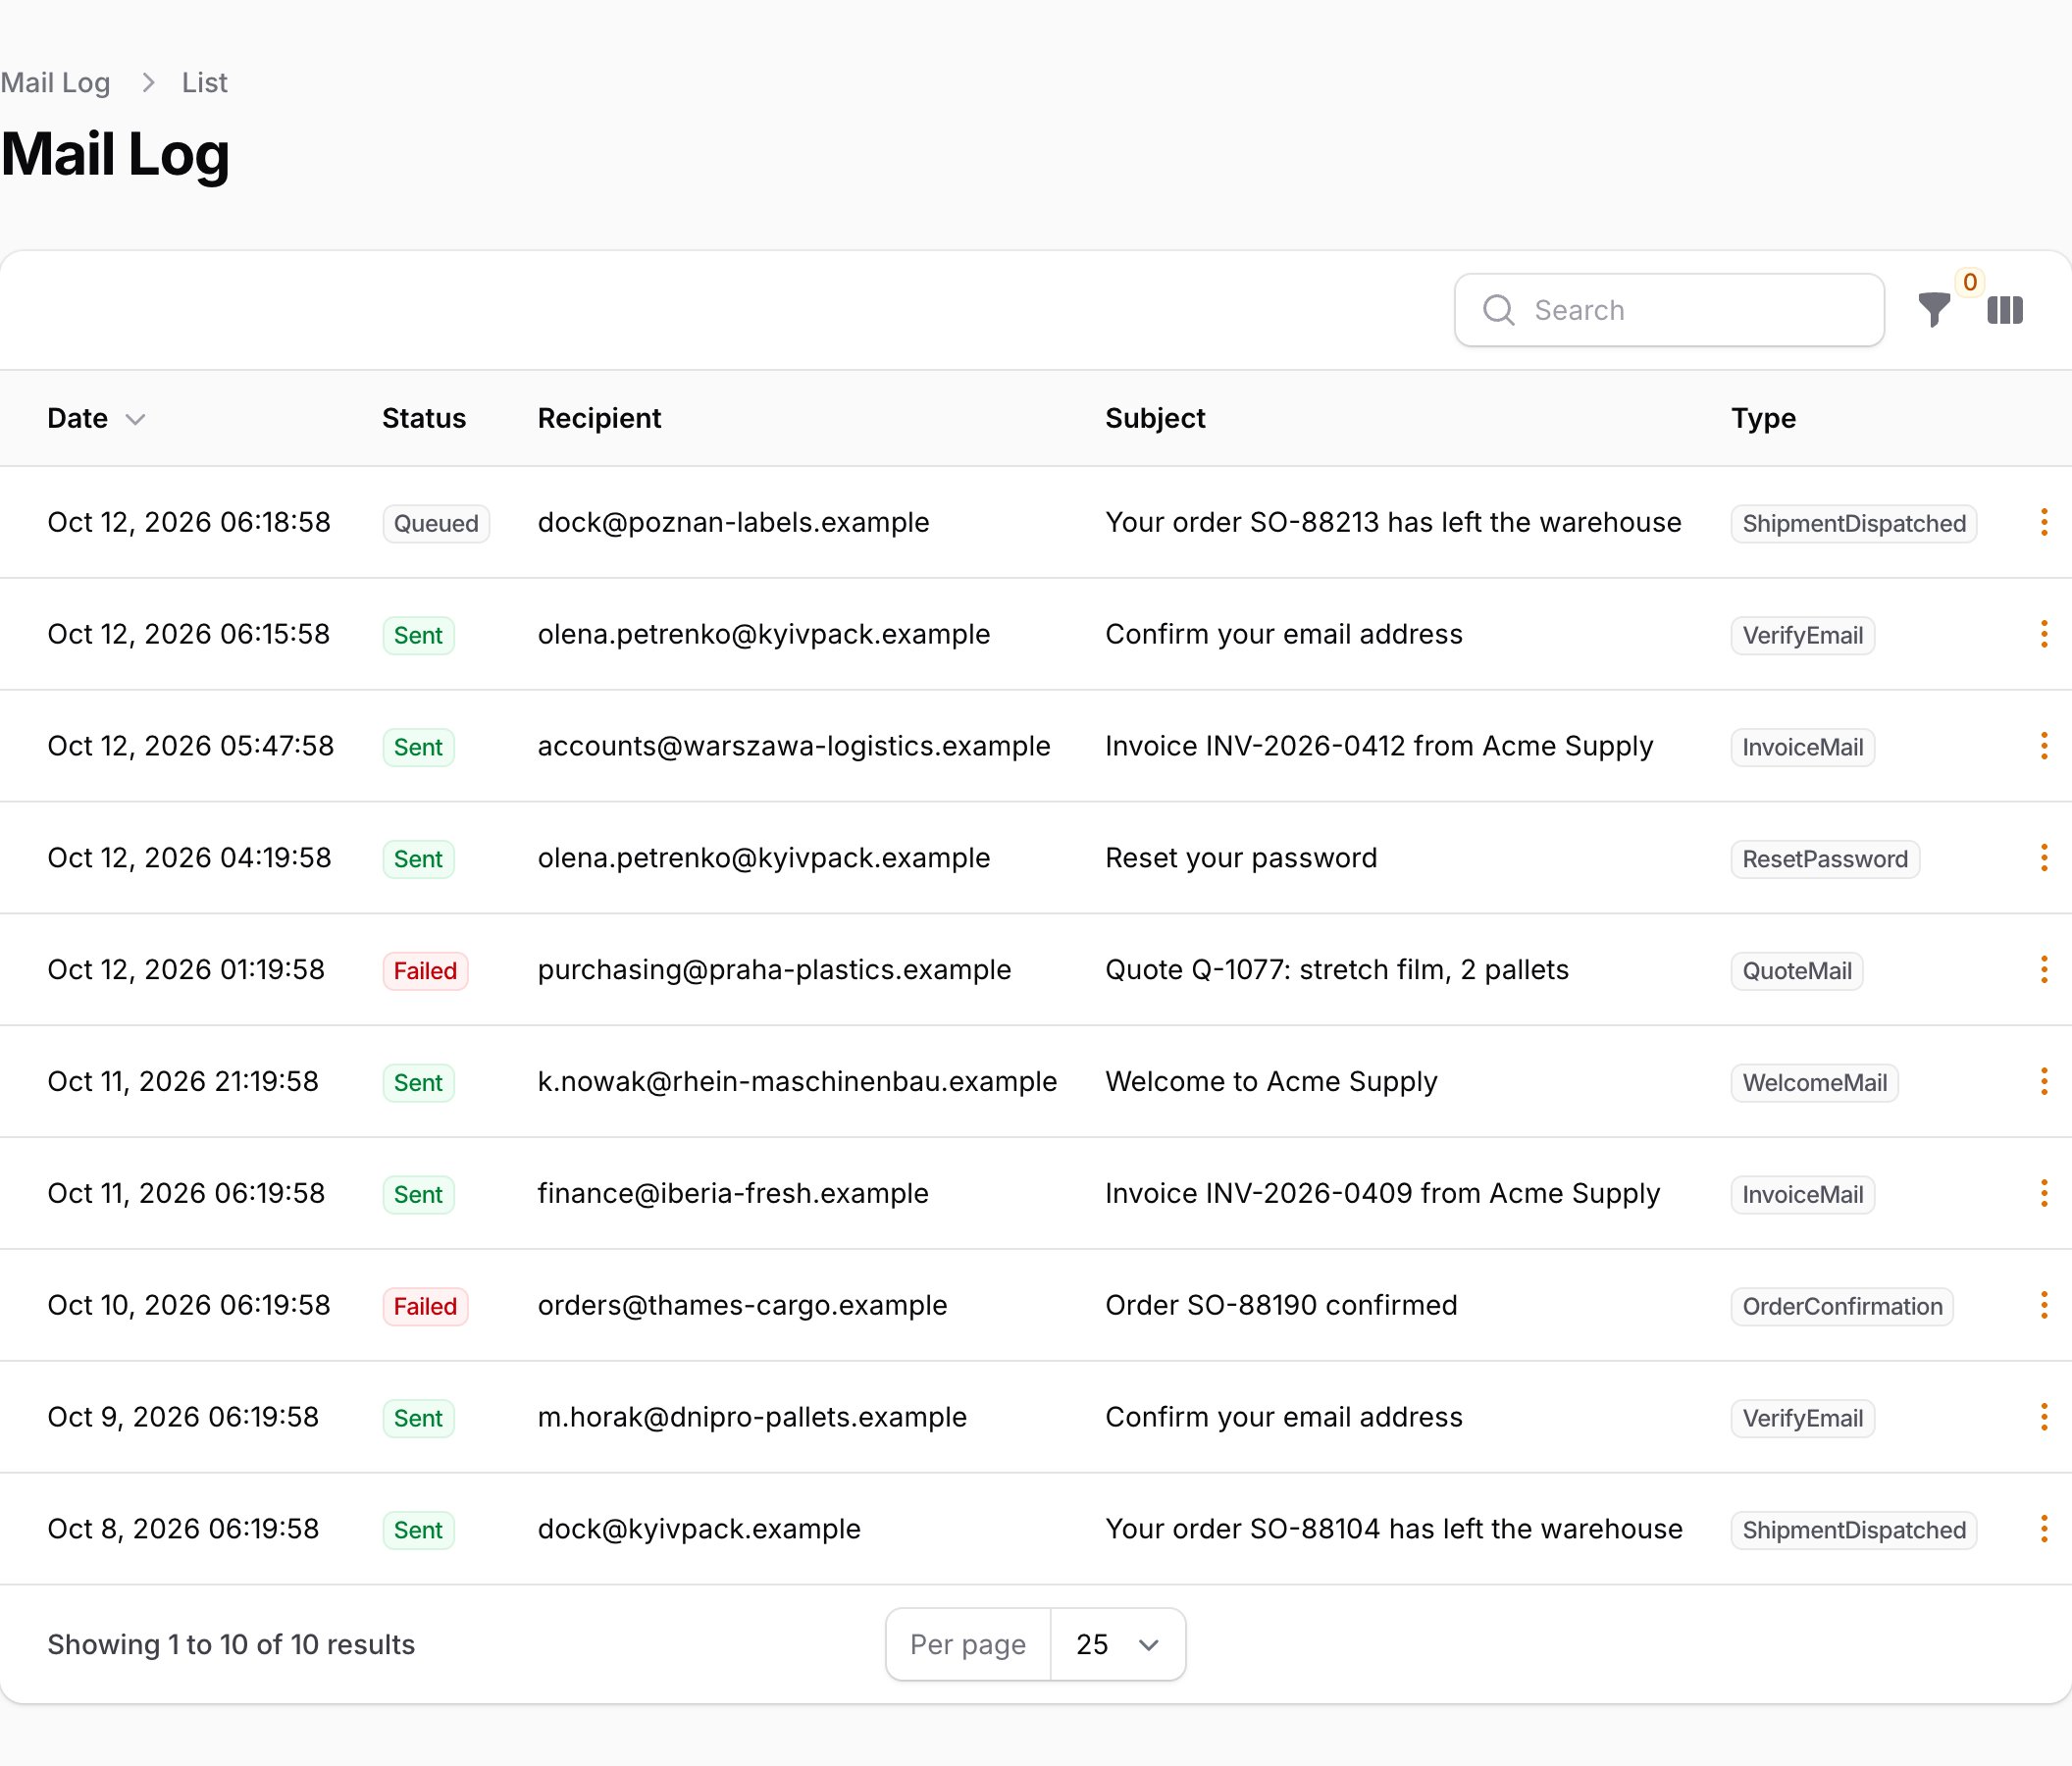Viewport: 2072px width, 1766px height.
Task: Click the Queued status badge
Action: pos(436,523)
